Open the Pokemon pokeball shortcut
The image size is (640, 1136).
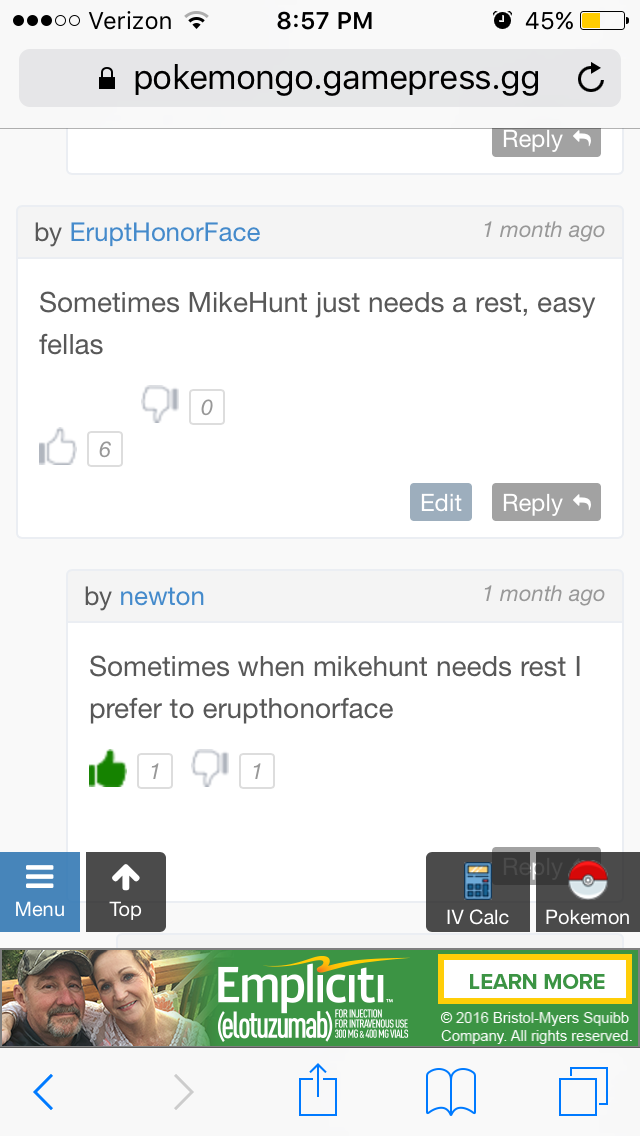[x=587, y=892]
